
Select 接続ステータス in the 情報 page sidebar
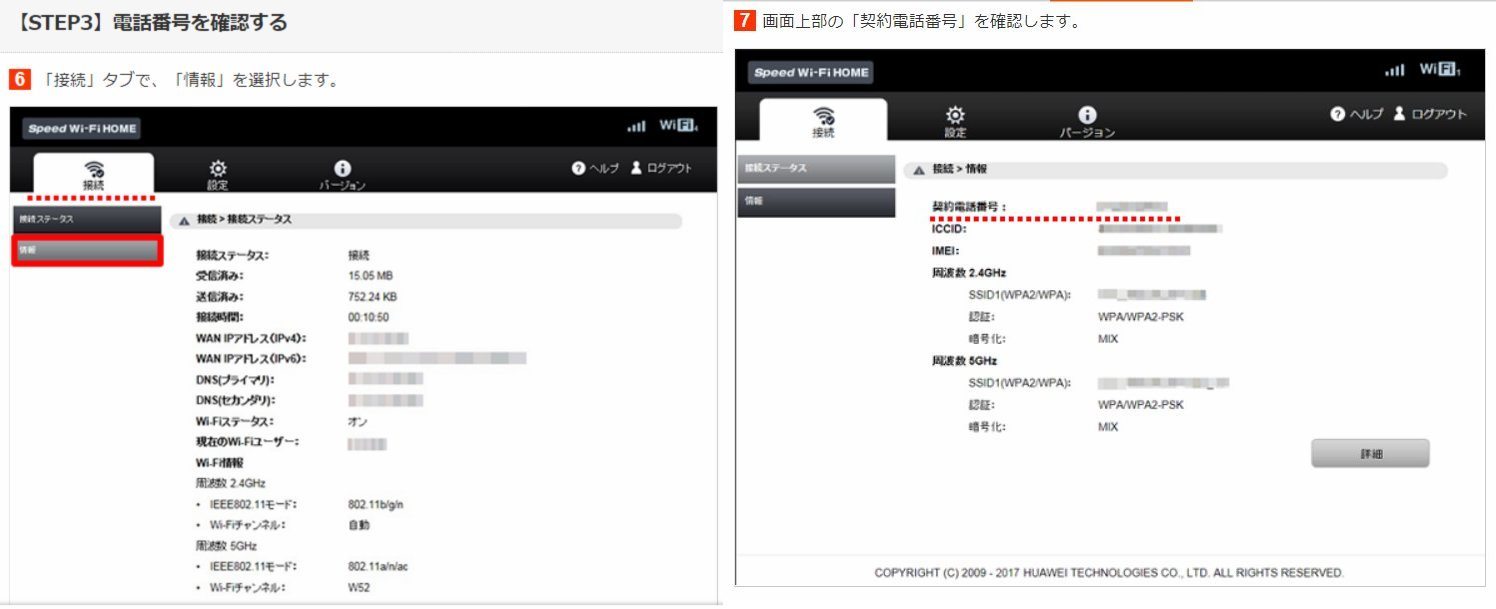(x=816, y=168)
